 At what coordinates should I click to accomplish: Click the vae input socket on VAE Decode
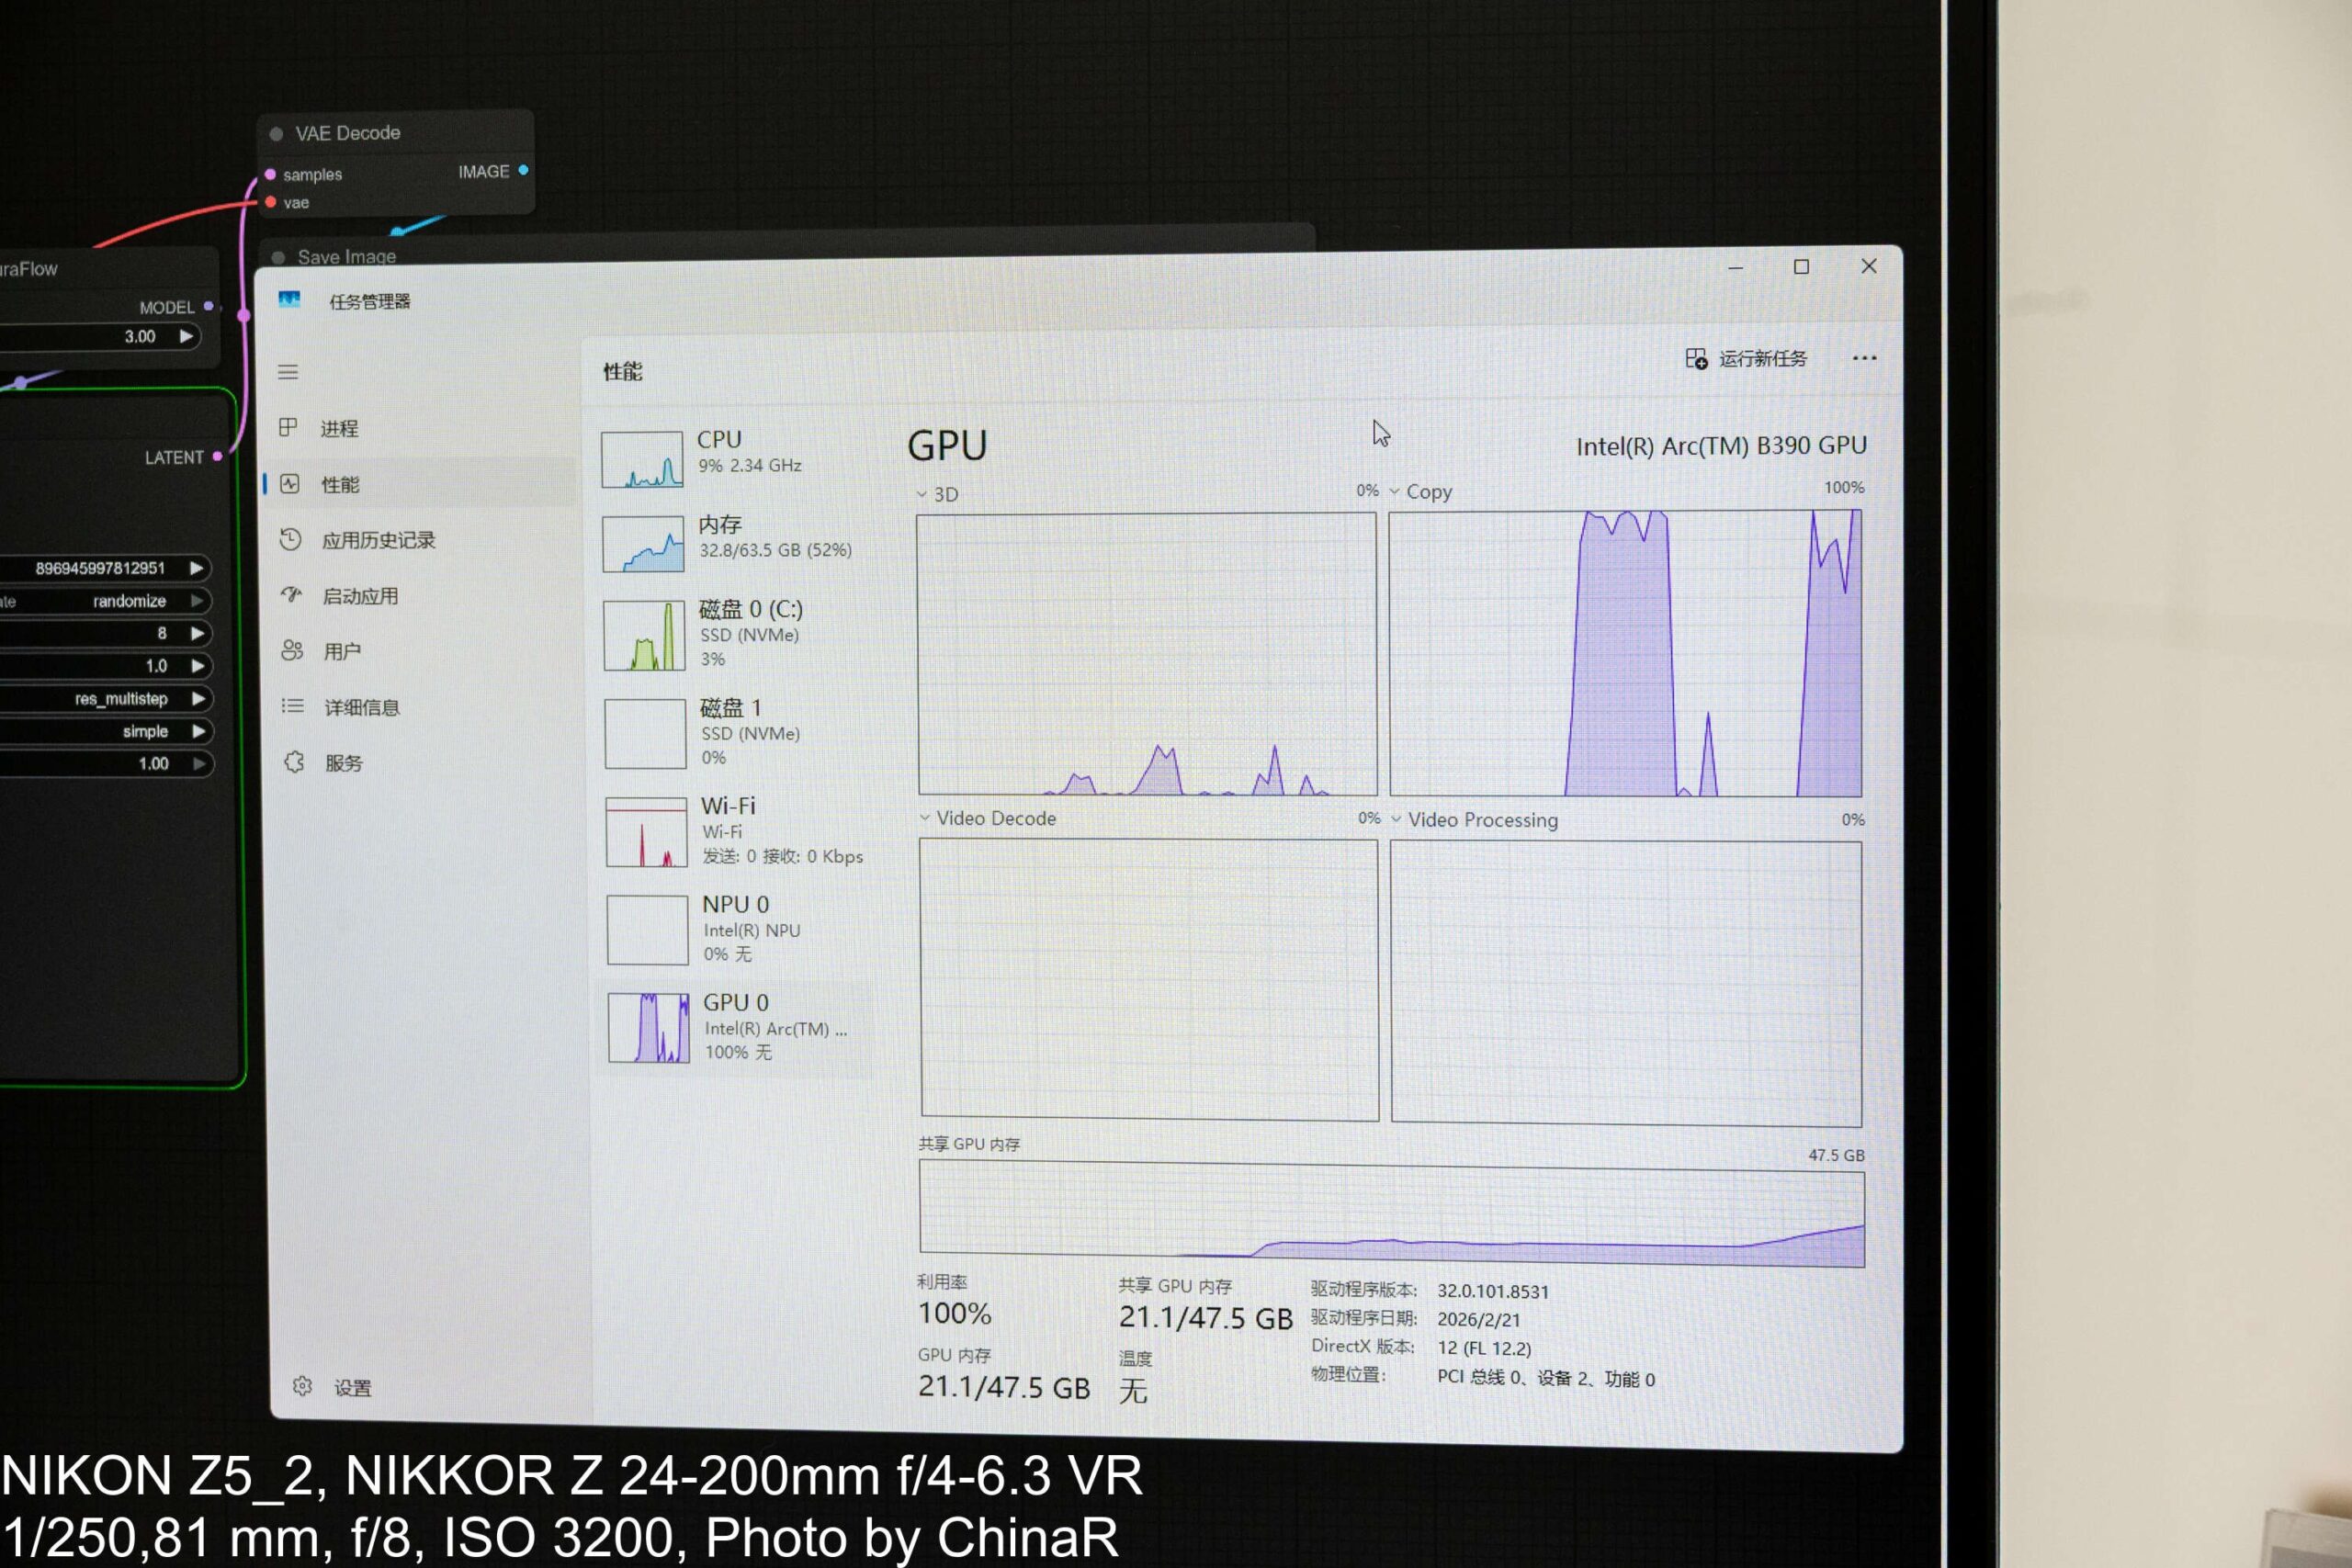click(x=270, y=202)
